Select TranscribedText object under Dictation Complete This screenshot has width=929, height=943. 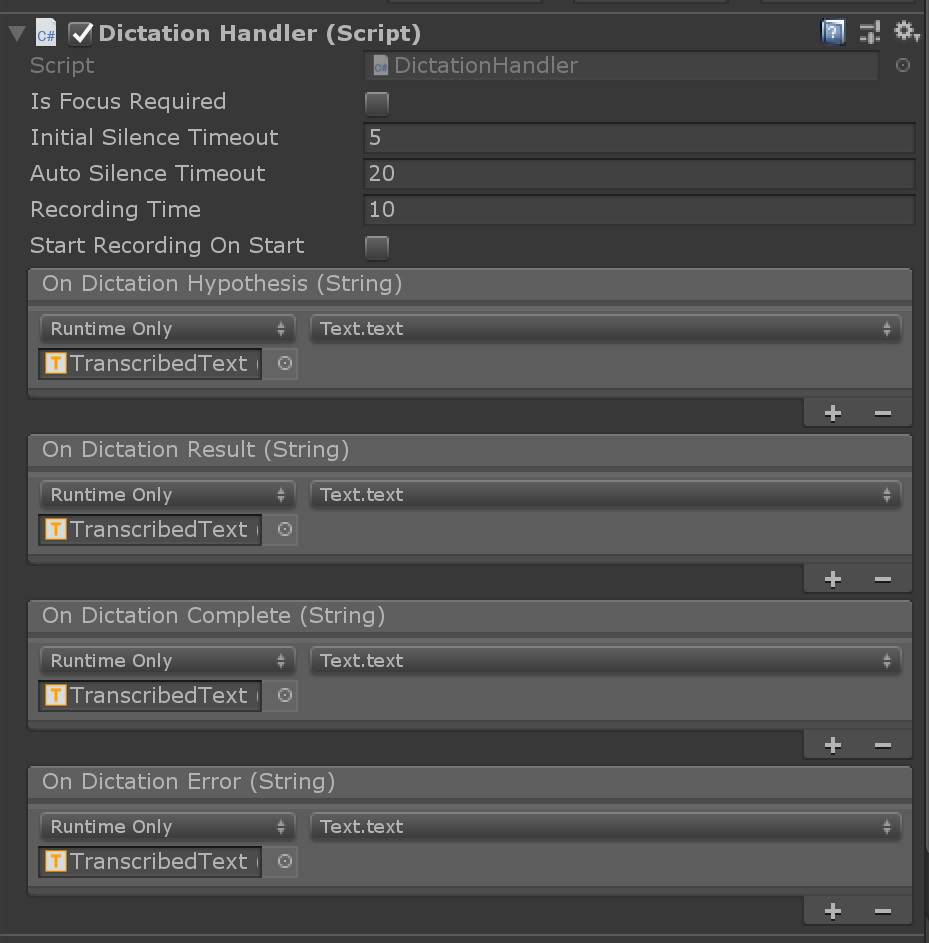[x=150, y=696]
